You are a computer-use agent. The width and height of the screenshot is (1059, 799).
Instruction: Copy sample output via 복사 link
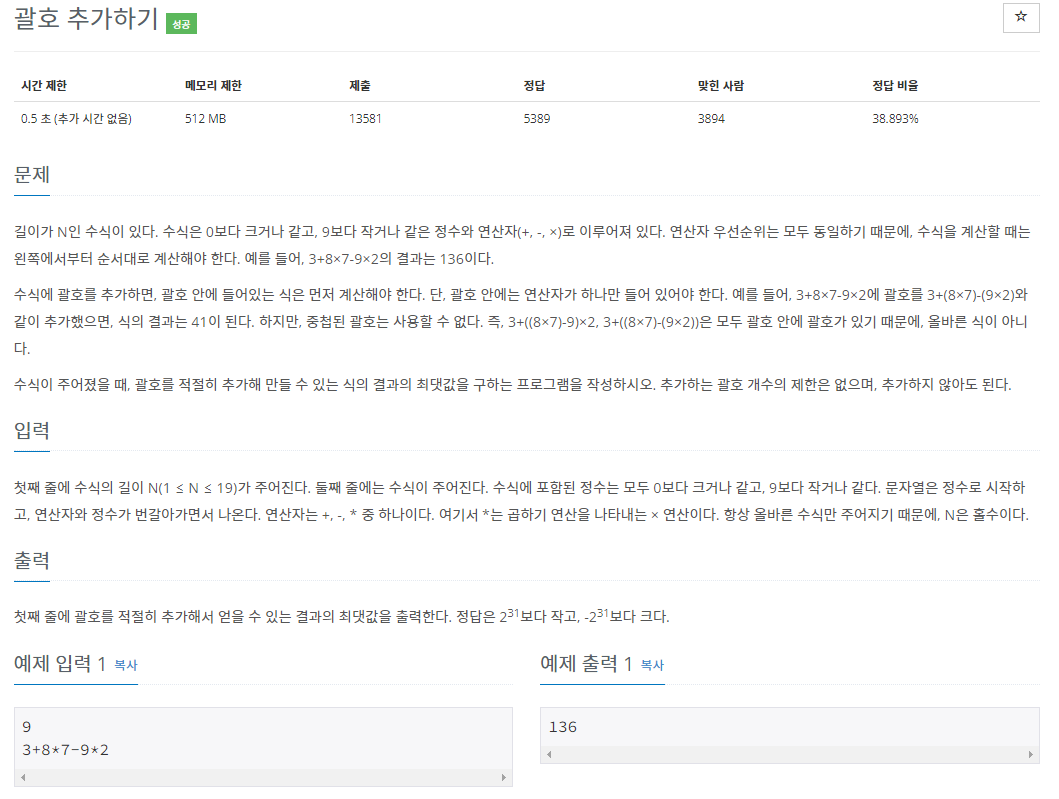coord(652,665)
